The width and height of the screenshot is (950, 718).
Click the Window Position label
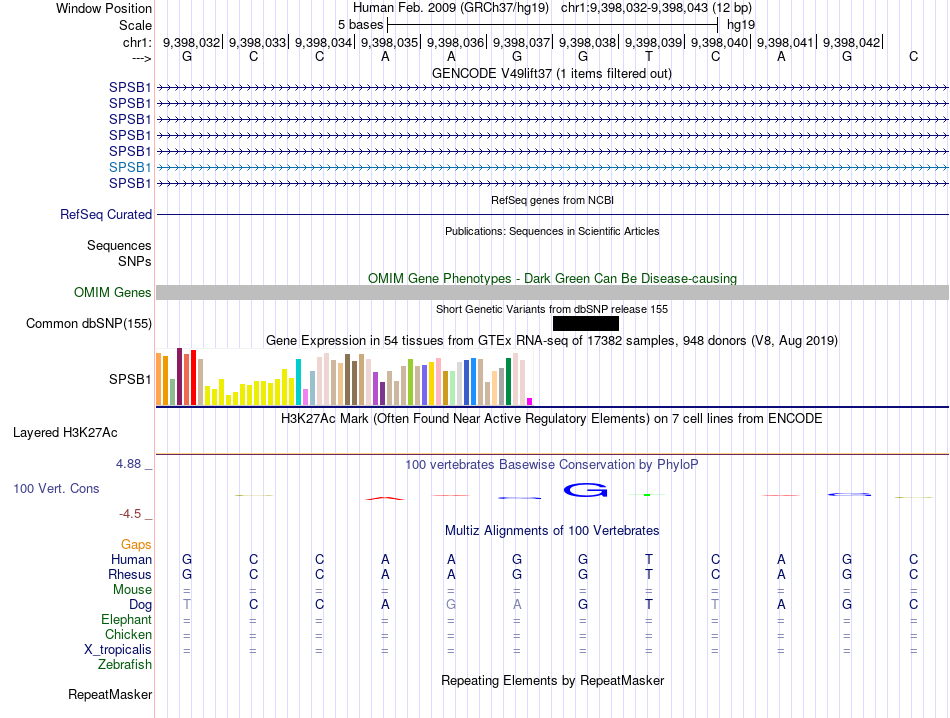104,8
